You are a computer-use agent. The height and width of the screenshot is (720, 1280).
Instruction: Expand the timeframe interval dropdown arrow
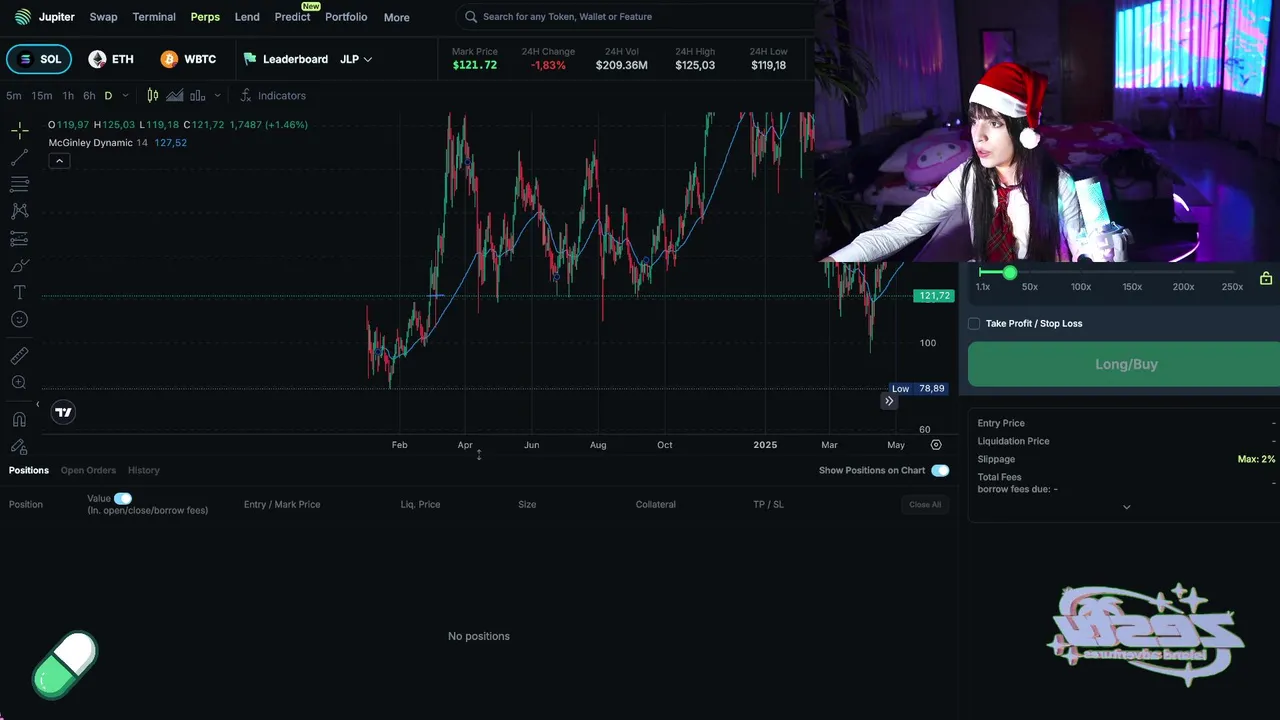[125, 96]
